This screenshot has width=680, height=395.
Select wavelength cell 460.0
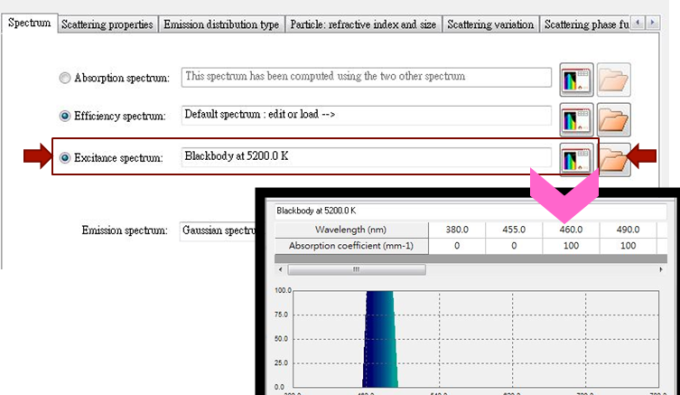point(571,230)
